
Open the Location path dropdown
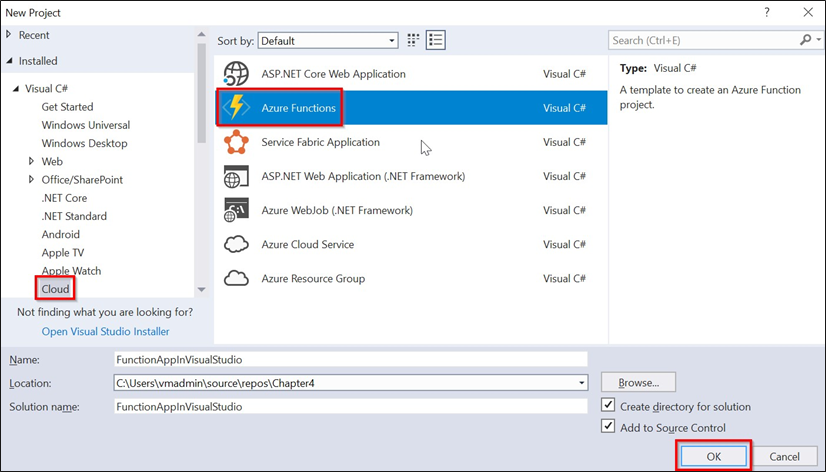point(581,383)
